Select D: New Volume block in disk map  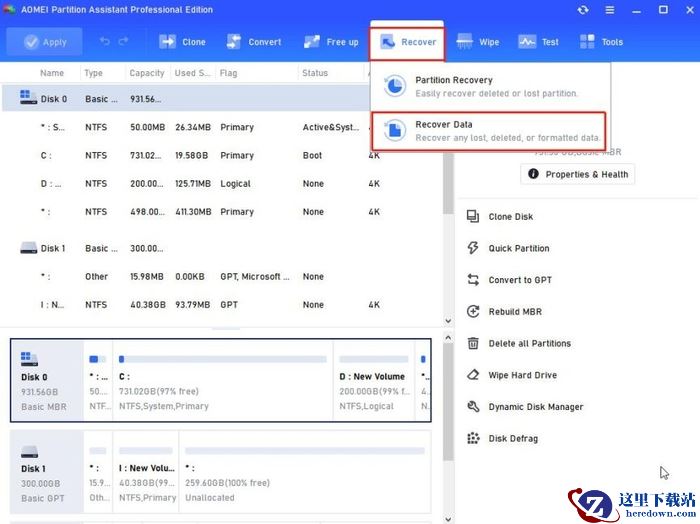pos(374,380)
